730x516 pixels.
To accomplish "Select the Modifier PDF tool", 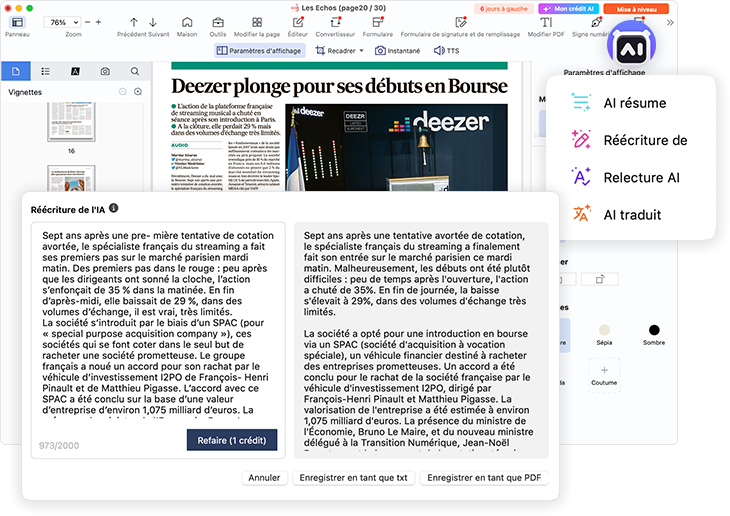I will click(x=546, y=22).
